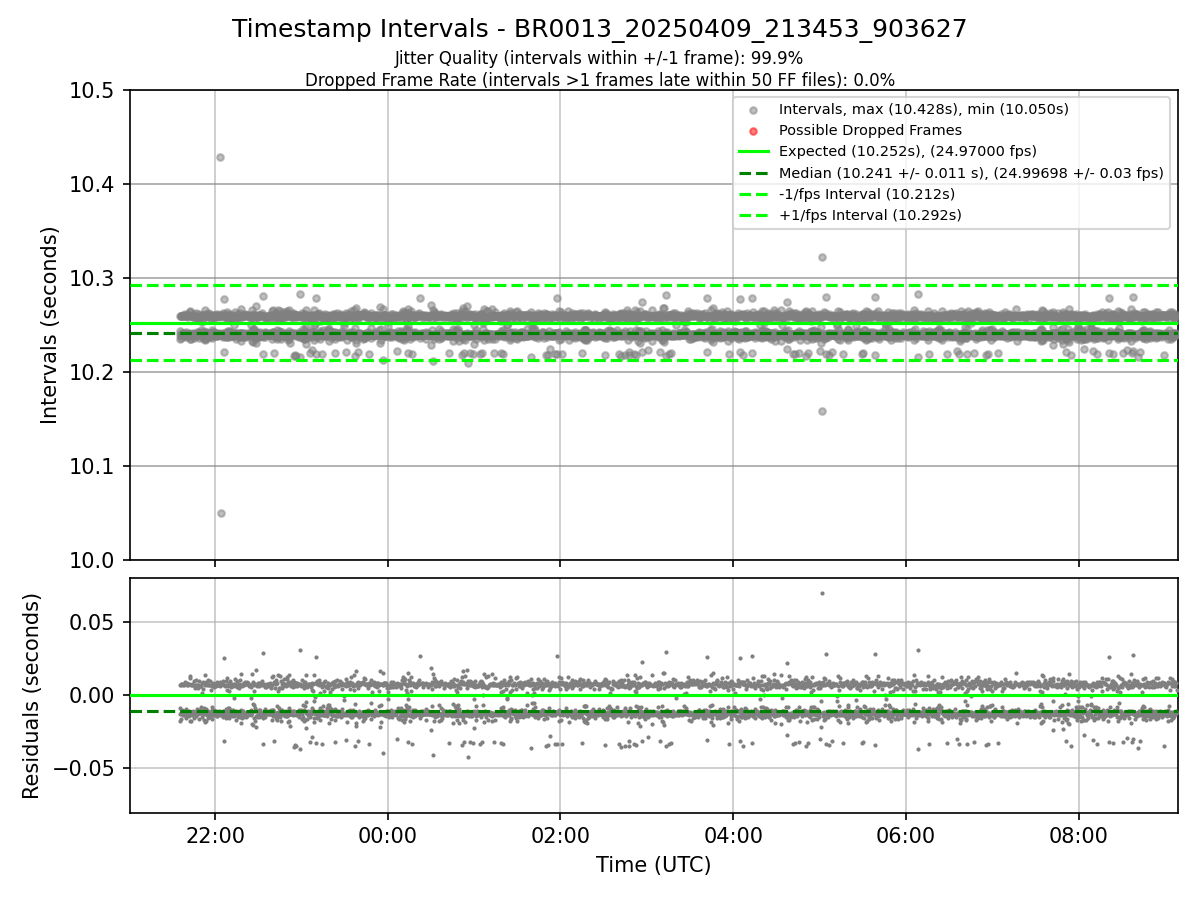This screenshot has width=1200, height=900.
Task: Click the plot title "Timestamp Intervals - BR0013_20250409_213453_903627"
Action: [x=599, y=29]
